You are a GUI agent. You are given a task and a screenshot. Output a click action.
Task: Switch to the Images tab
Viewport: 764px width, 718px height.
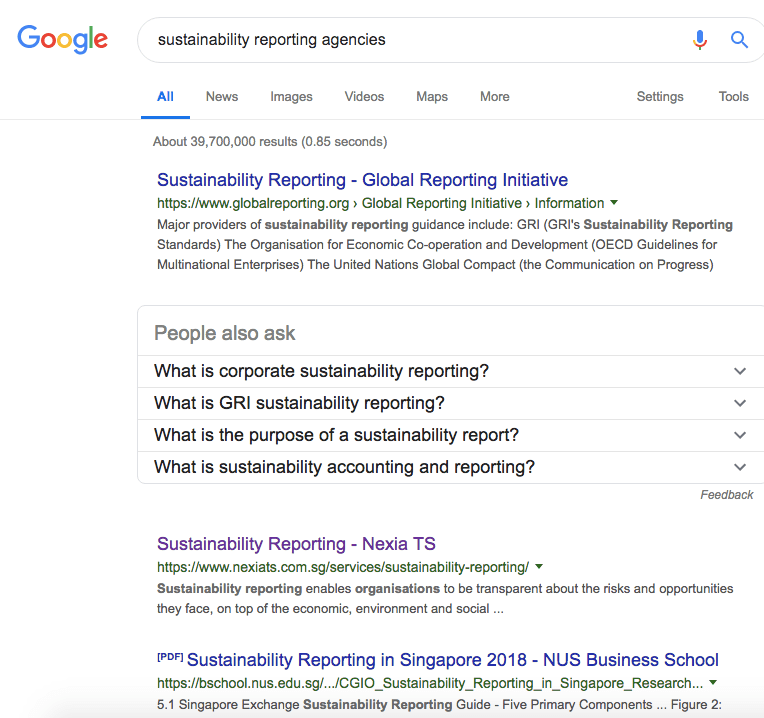point(291,96)
